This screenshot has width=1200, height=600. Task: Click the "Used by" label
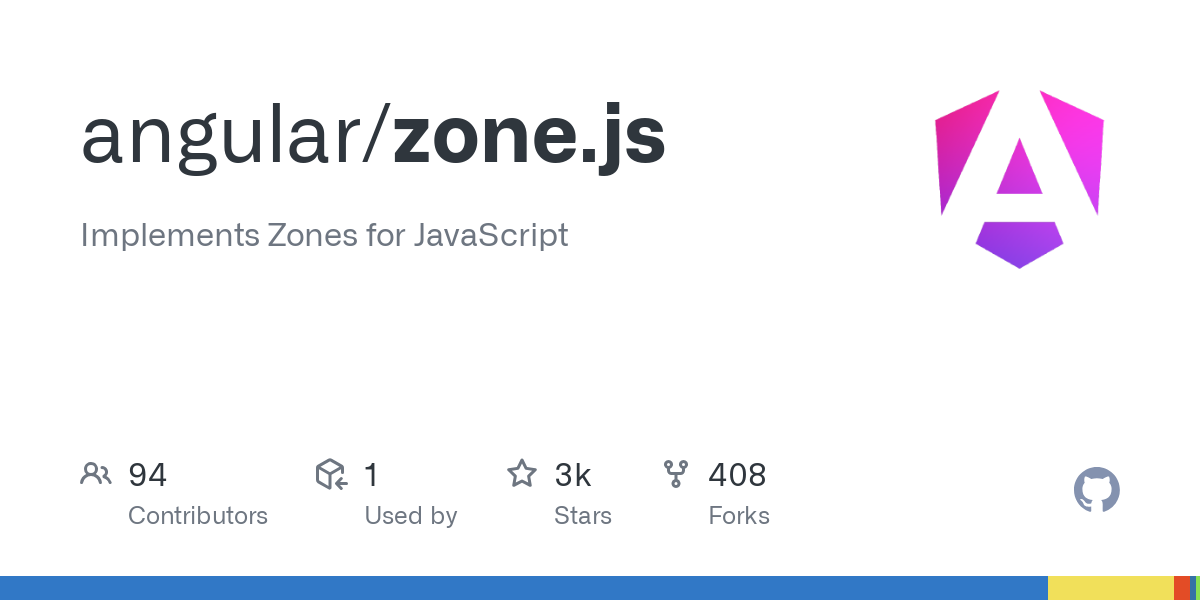411,516
